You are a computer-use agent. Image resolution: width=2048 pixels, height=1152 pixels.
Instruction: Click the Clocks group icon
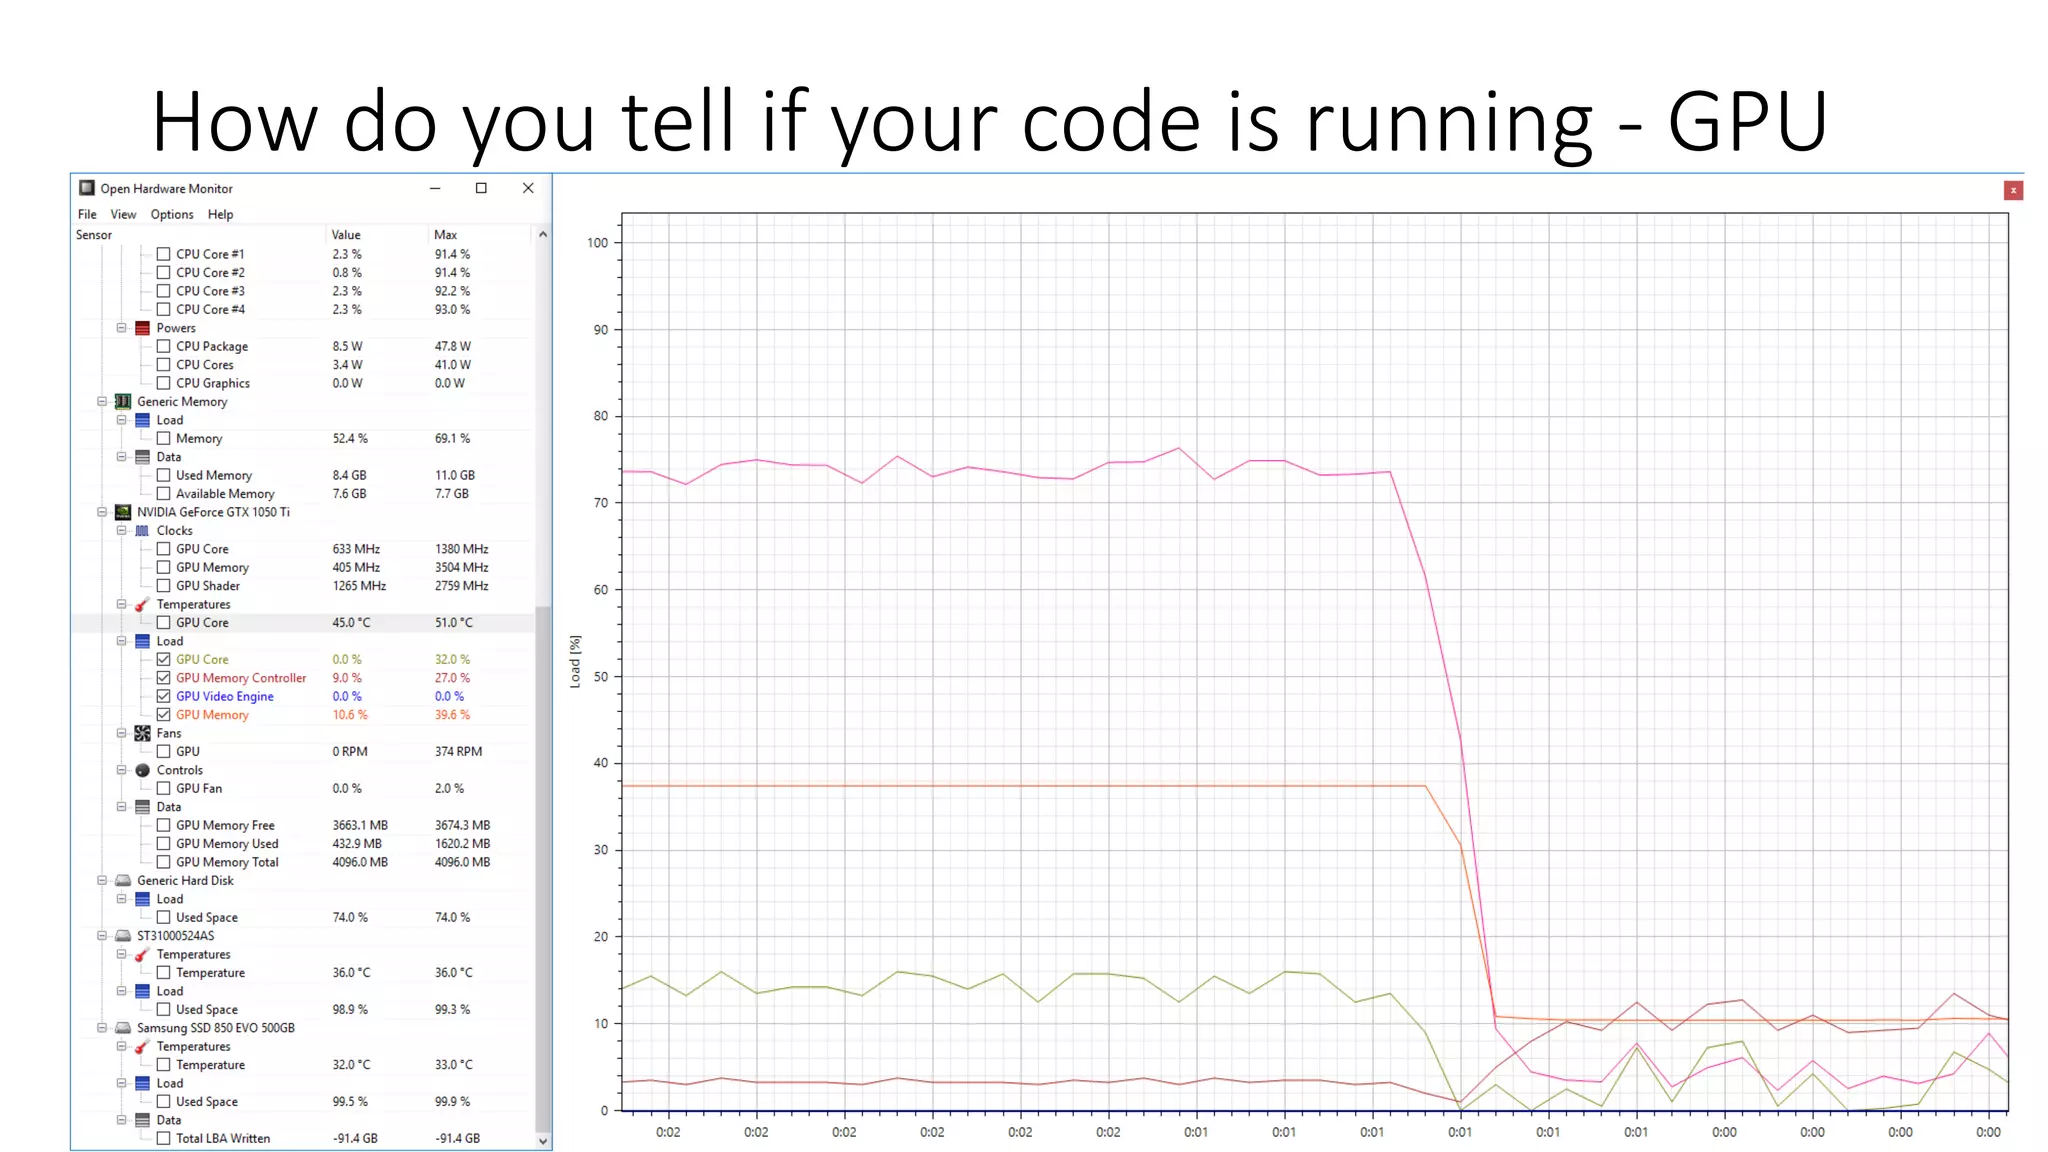point(142,531)
